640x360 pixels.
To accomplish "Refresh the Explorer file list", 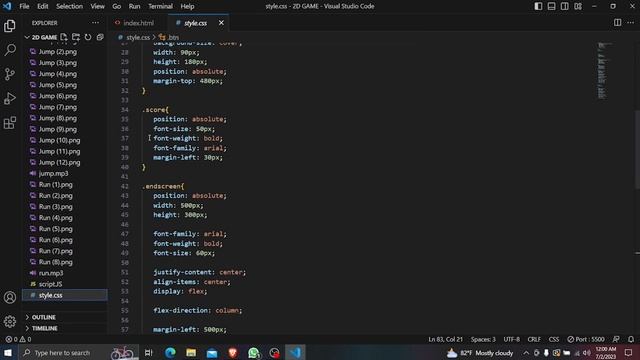I will click(88, 37).
